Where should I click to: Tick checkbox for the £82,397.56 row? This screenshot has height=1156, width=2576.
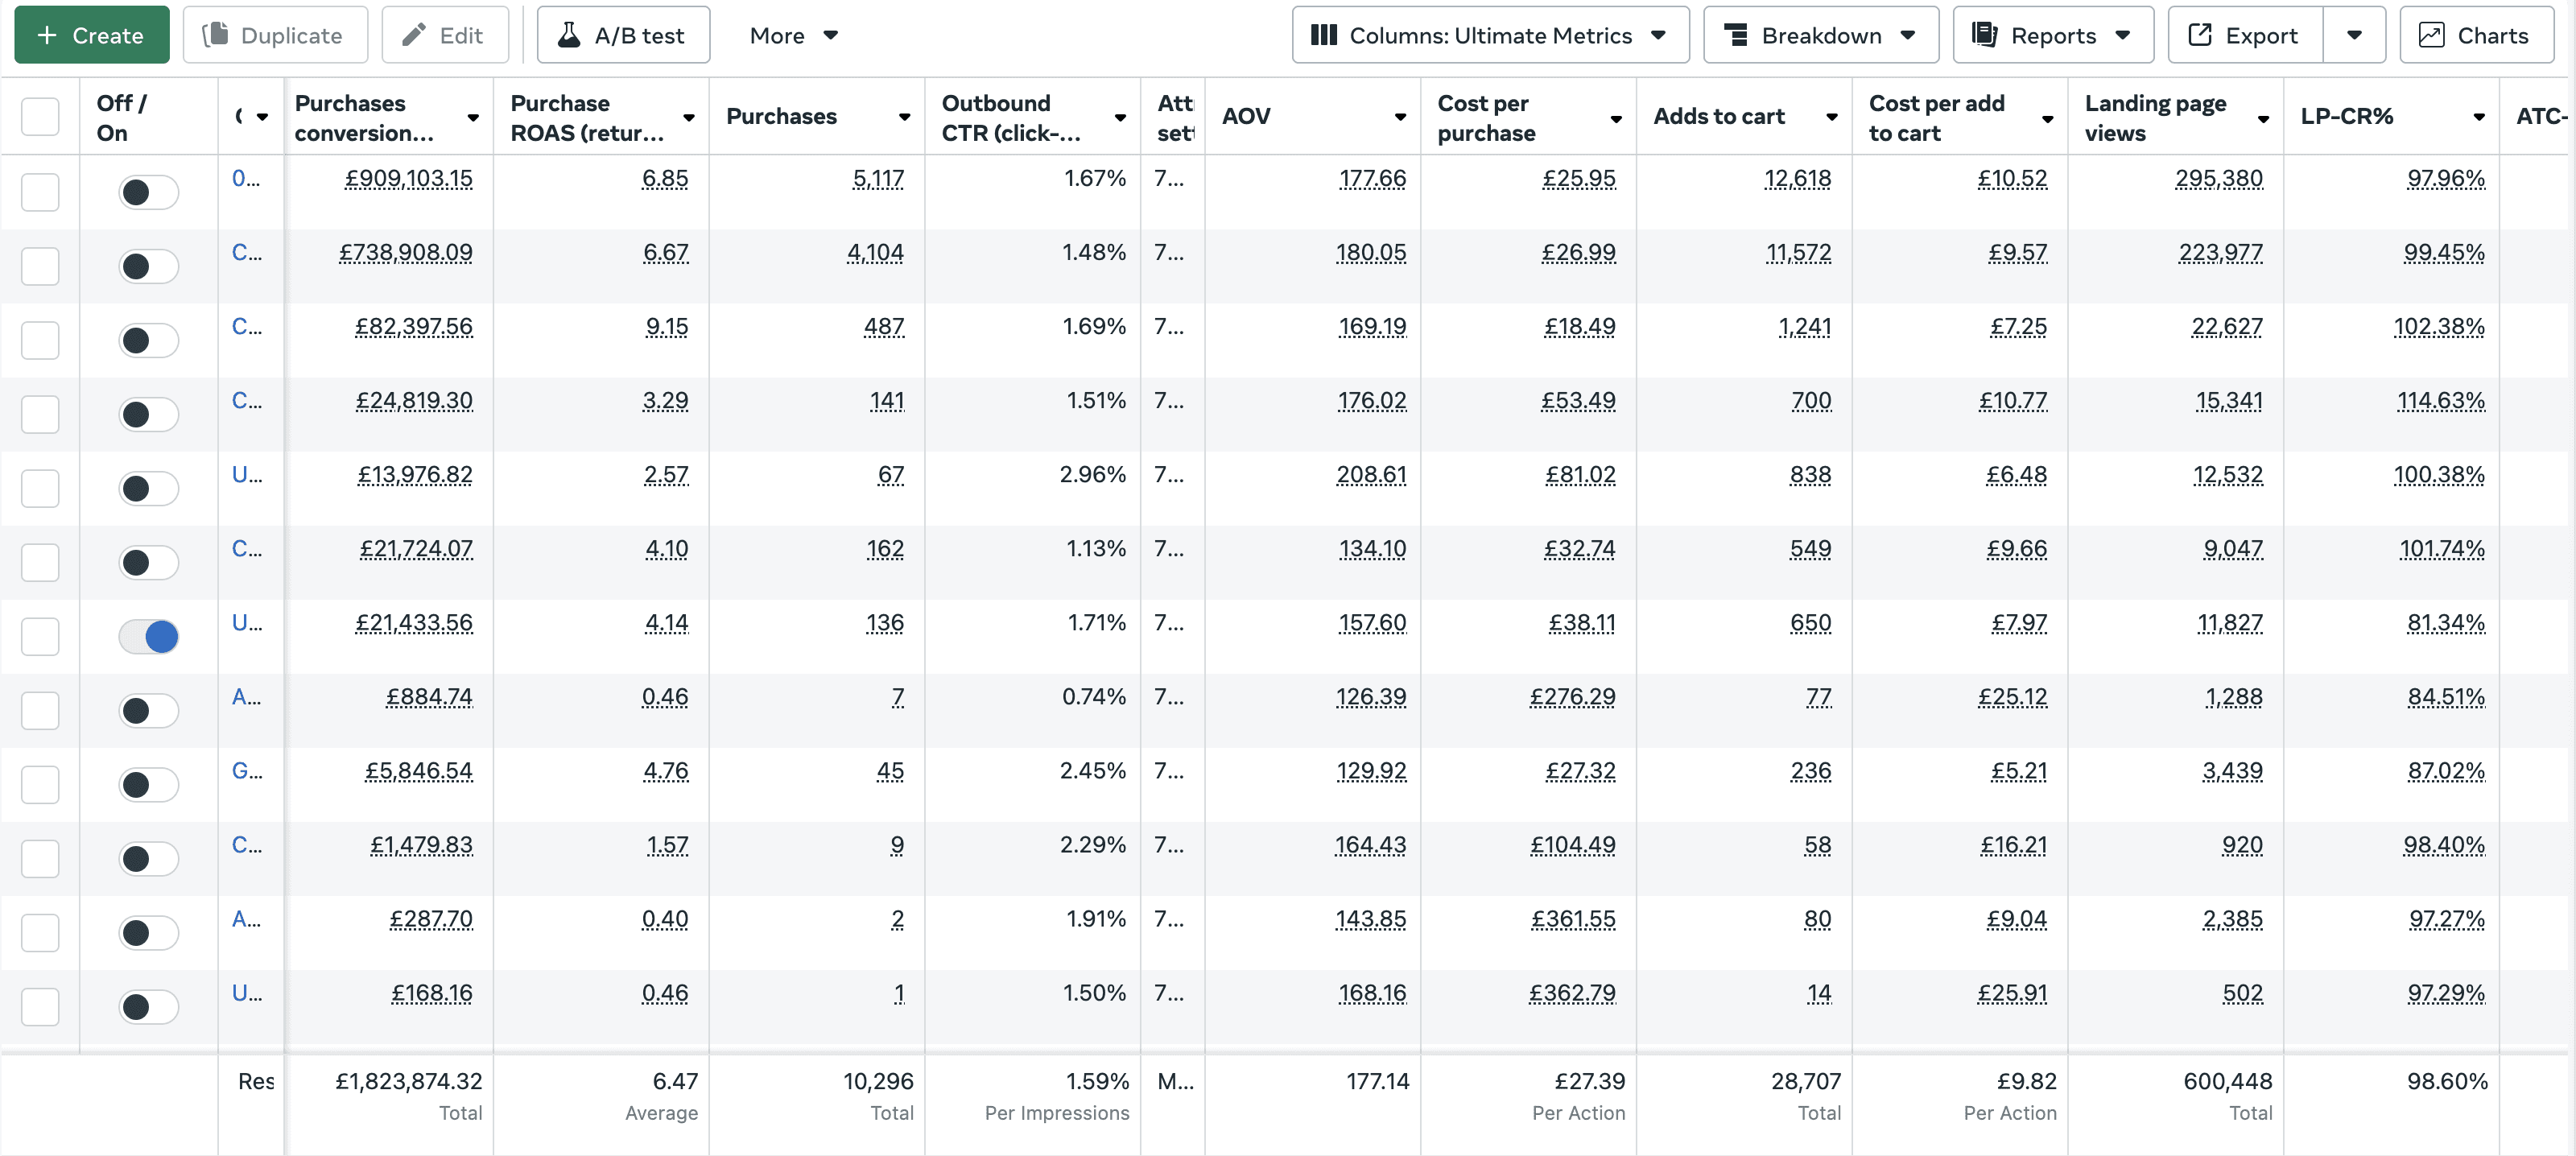(x=40, y=340)
